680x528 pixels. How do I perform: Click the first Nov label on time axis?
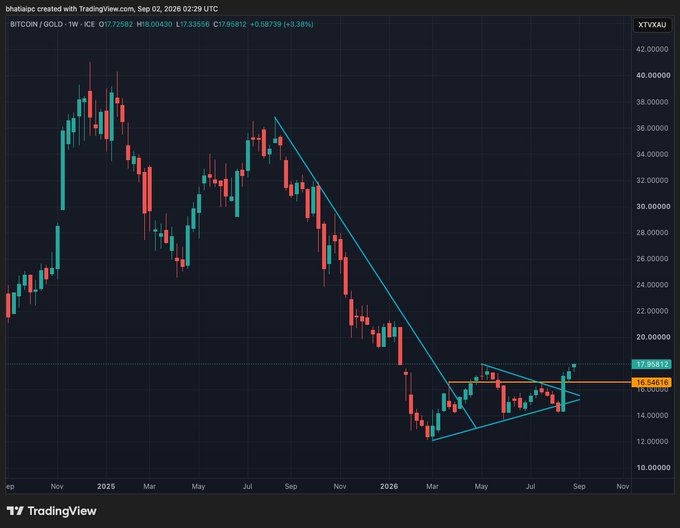[x=57, y=486]
